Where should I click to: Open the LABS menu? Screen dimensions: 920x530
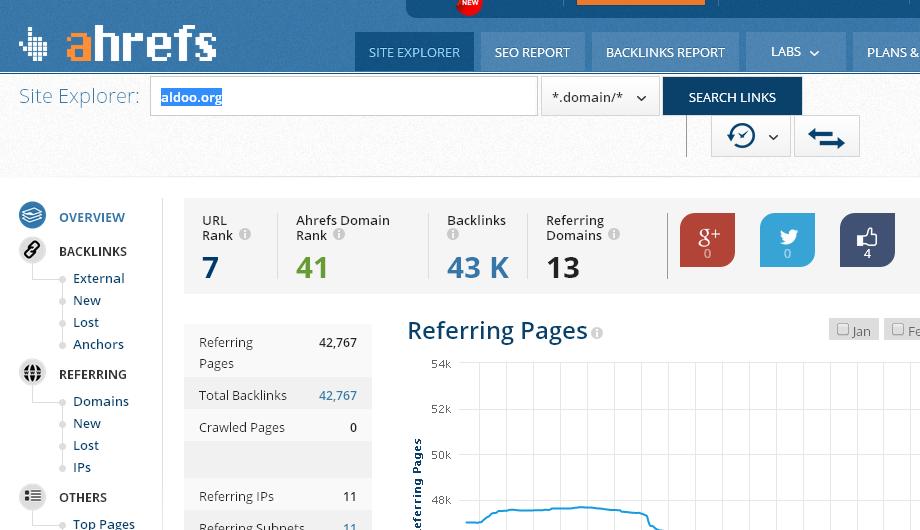point(795,52)
